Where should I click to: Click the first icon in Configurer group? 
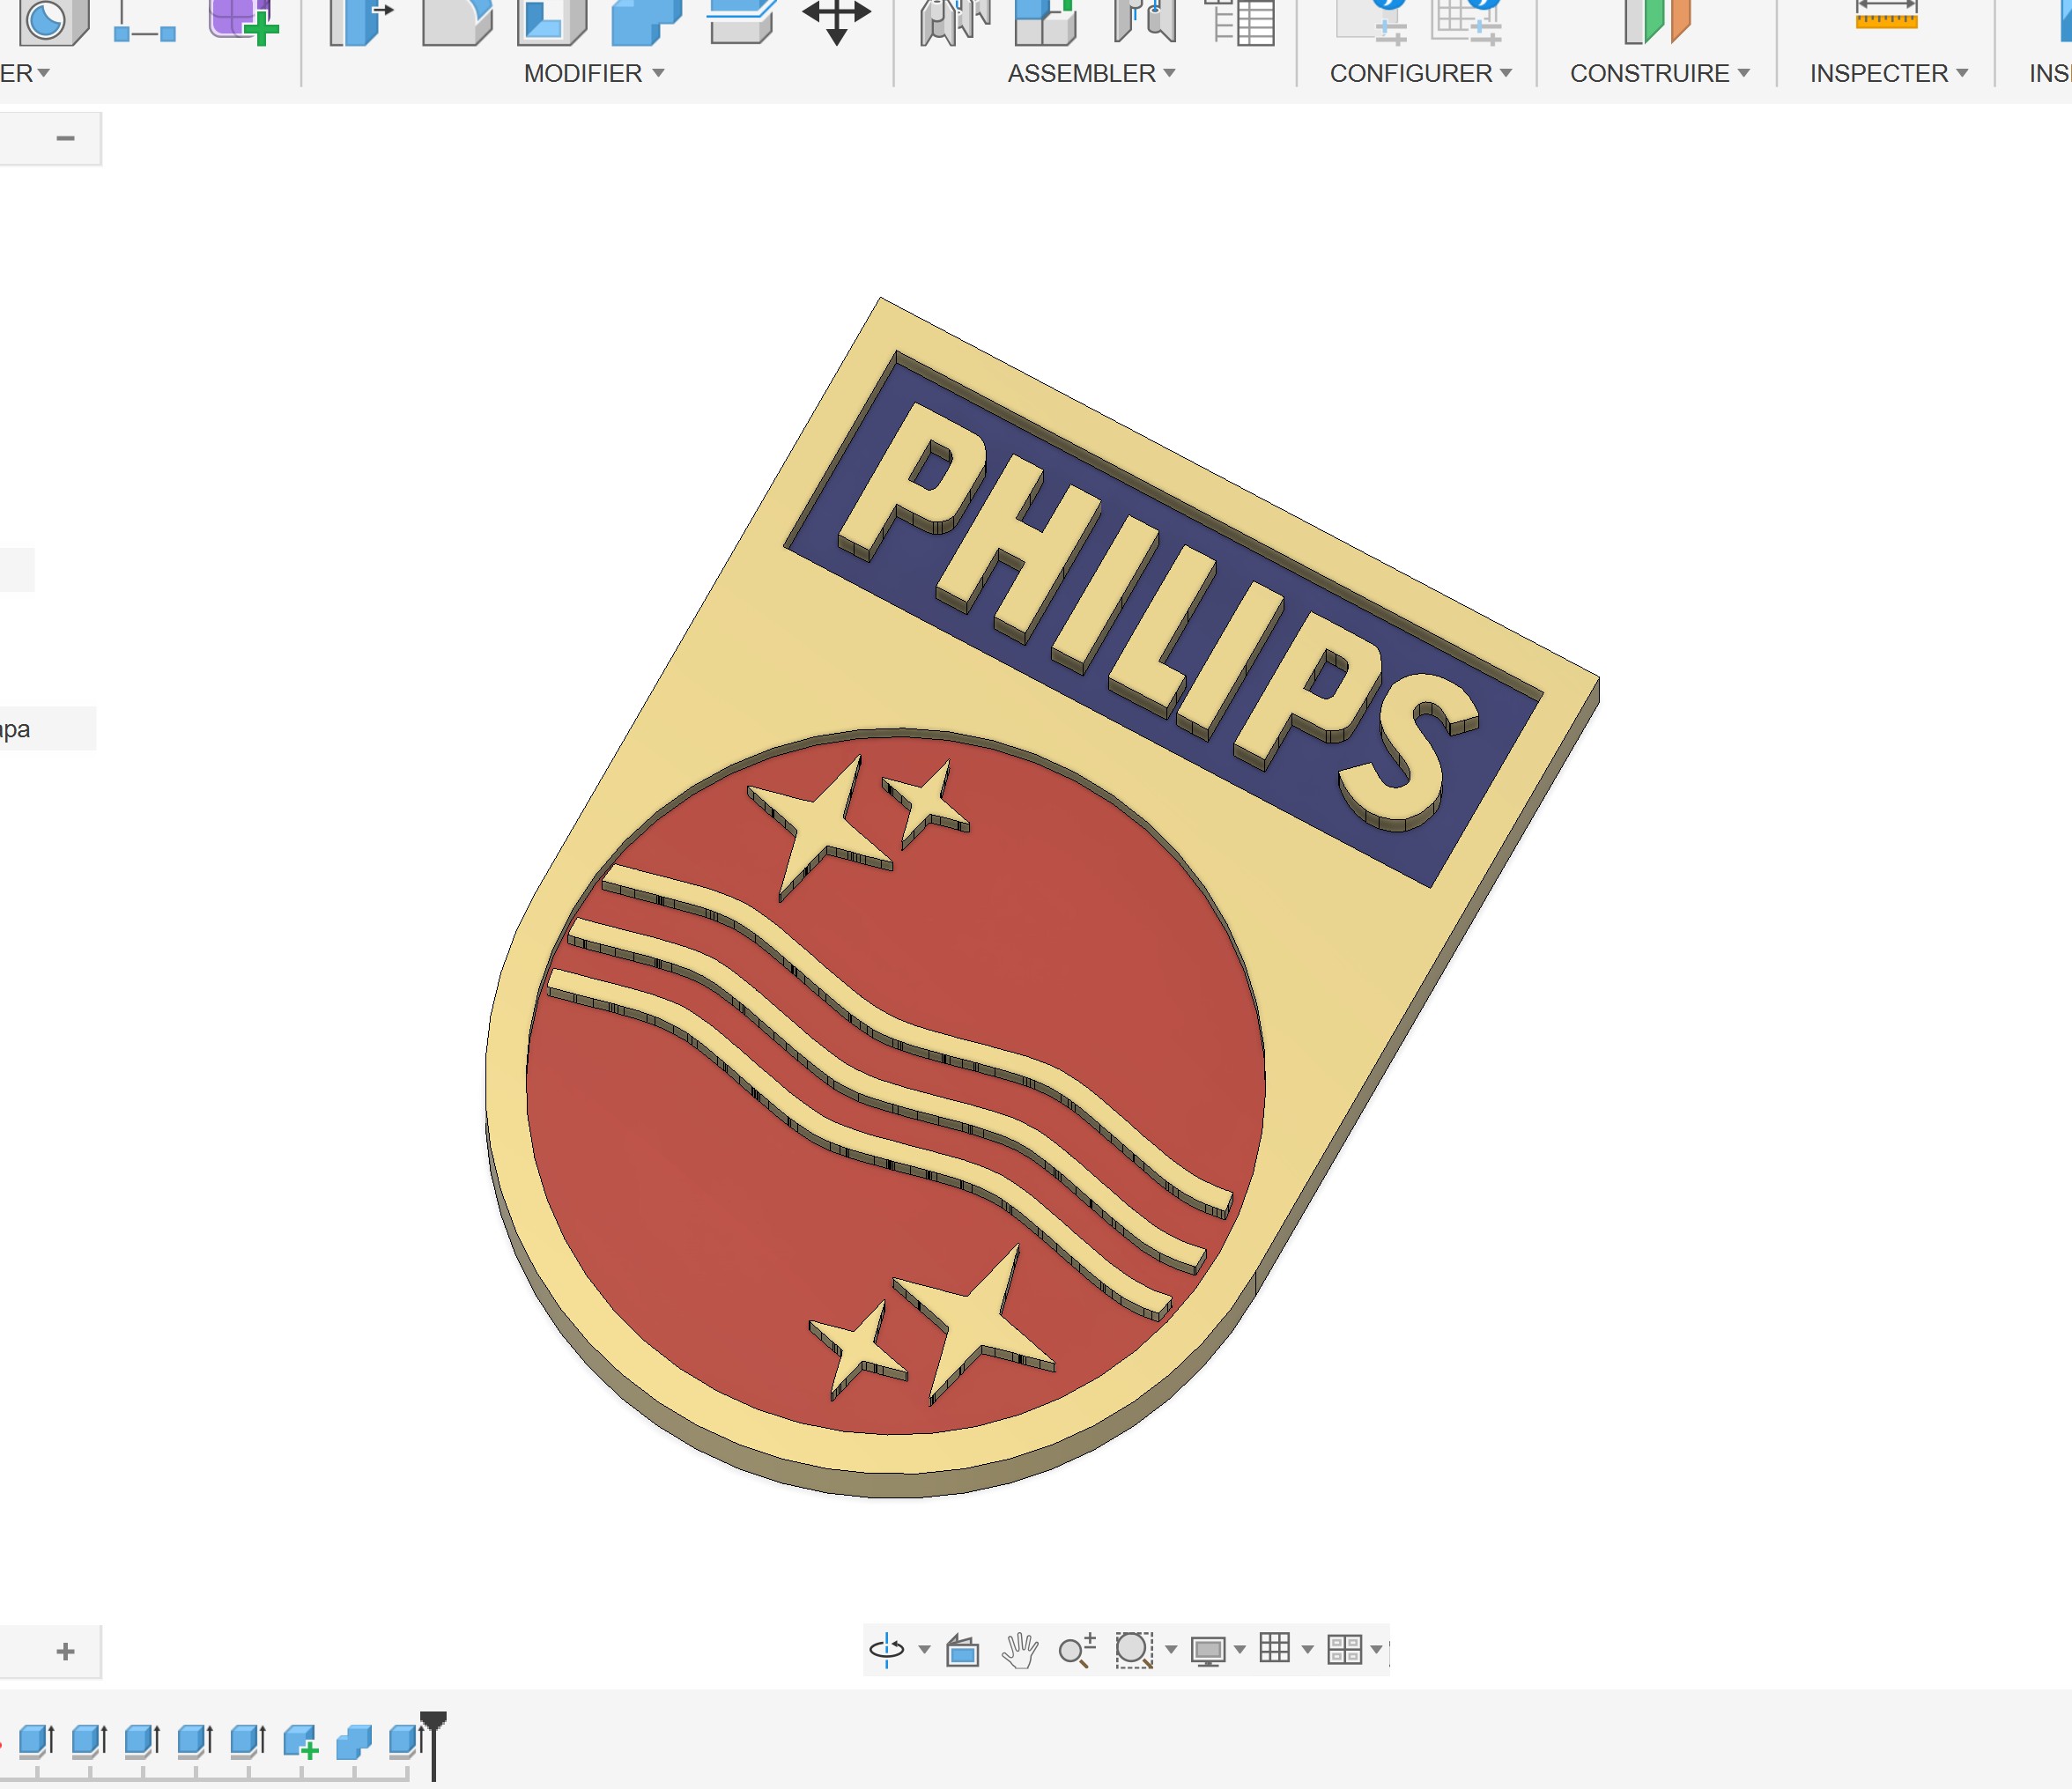1373,22
